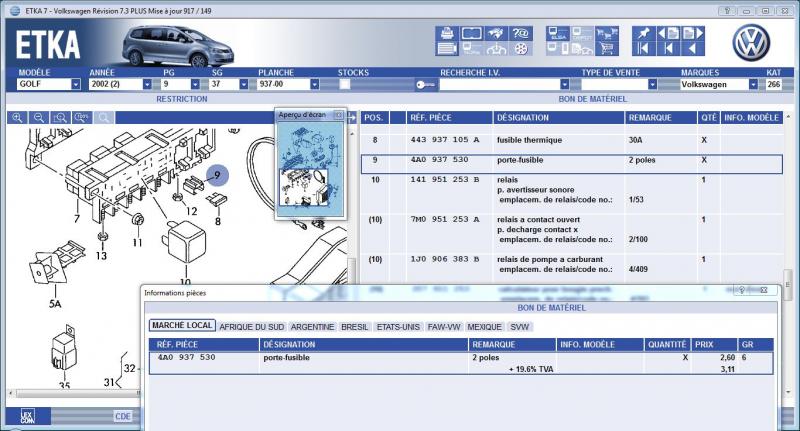800x431 pixels.
Task: Select the zoom area magnifier tool
Action: [x=60, y=118]
